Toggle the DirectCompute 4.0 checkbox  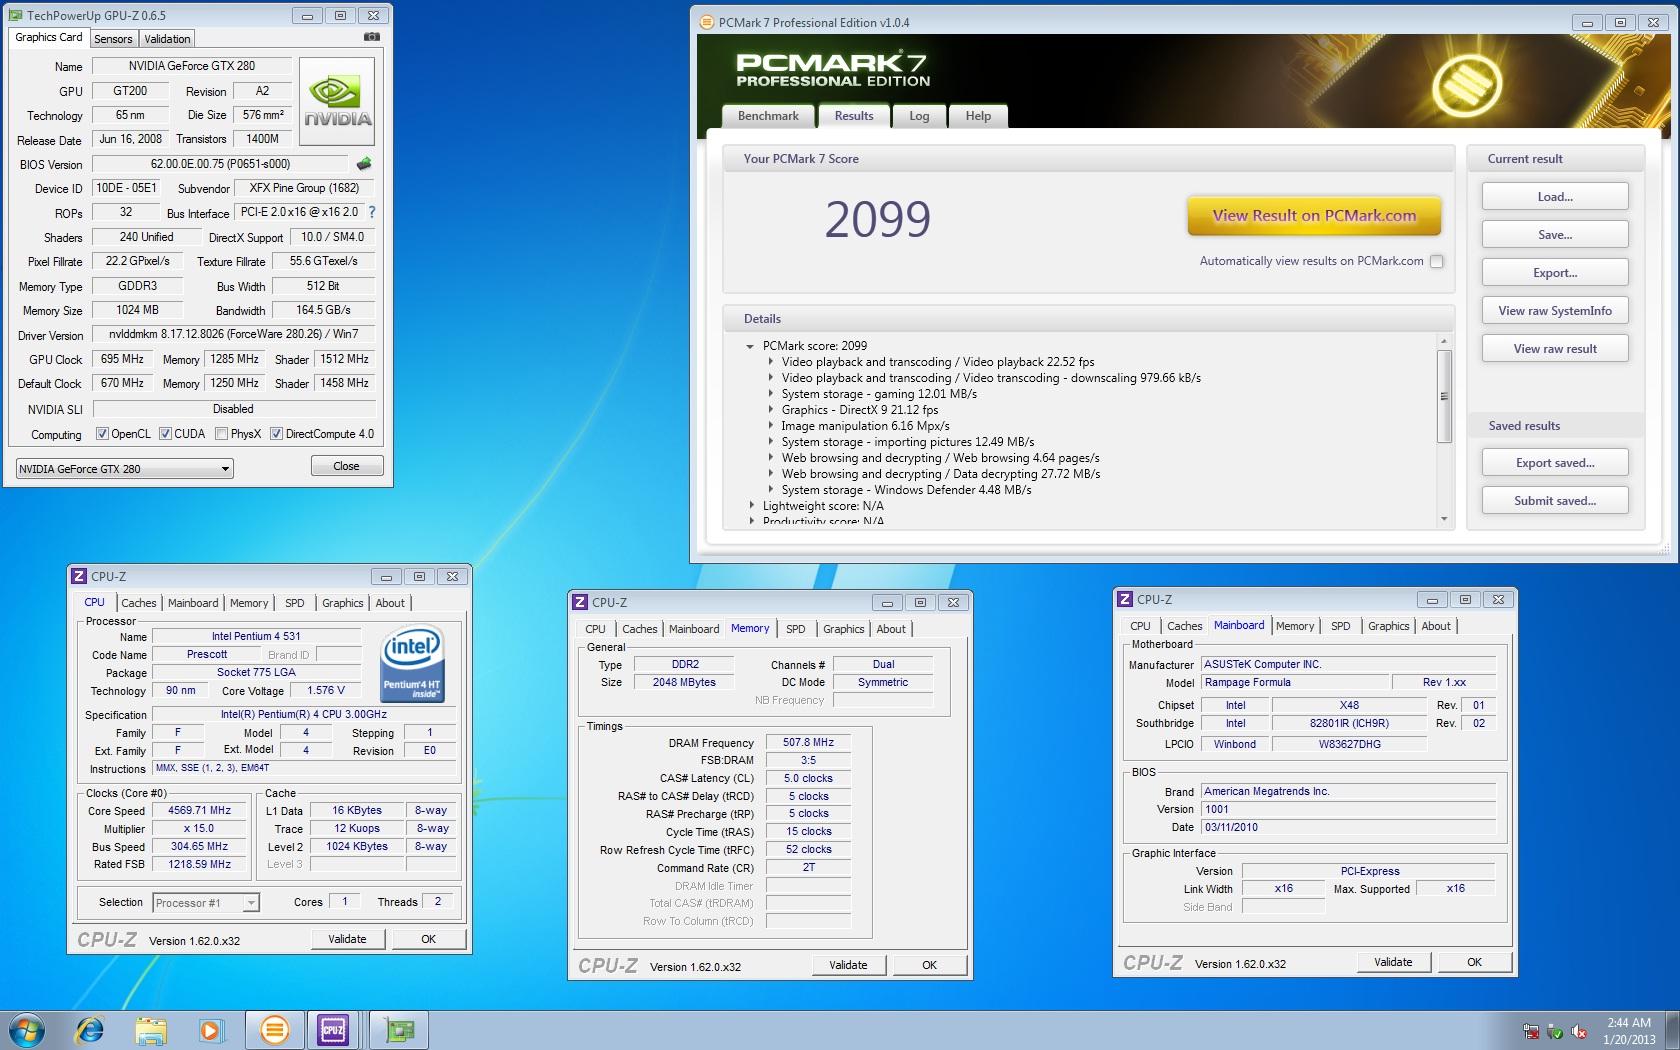tap(276, 434)
